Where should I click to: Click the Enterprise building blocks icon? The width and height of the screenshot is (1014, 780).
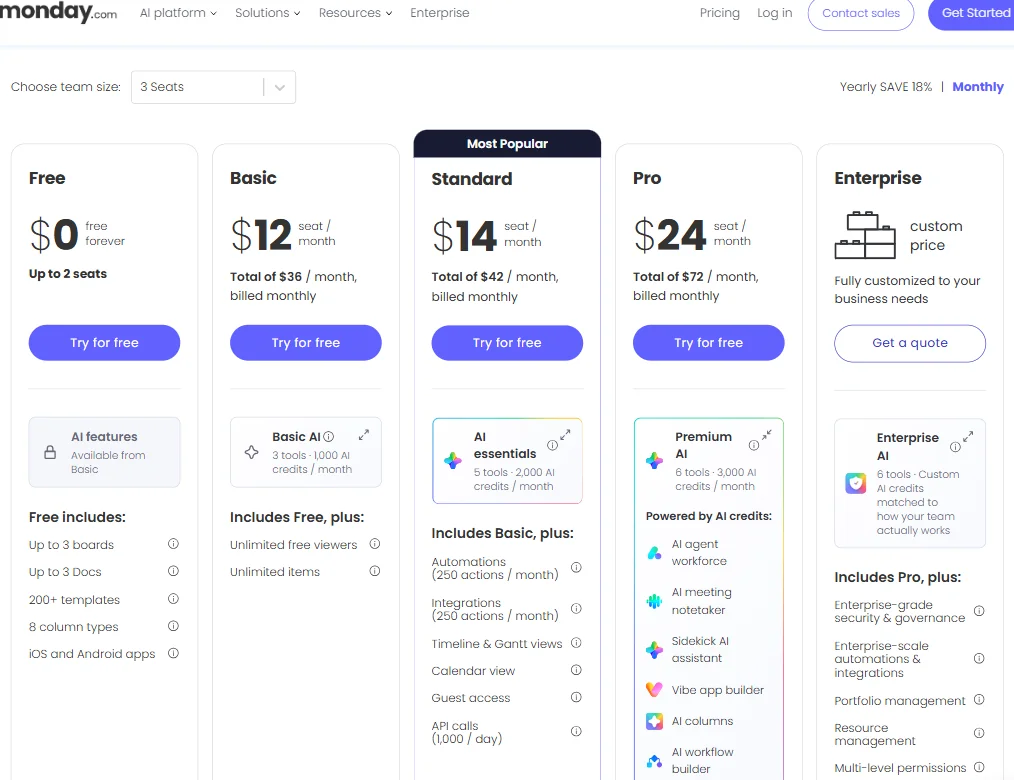[865, 235]
